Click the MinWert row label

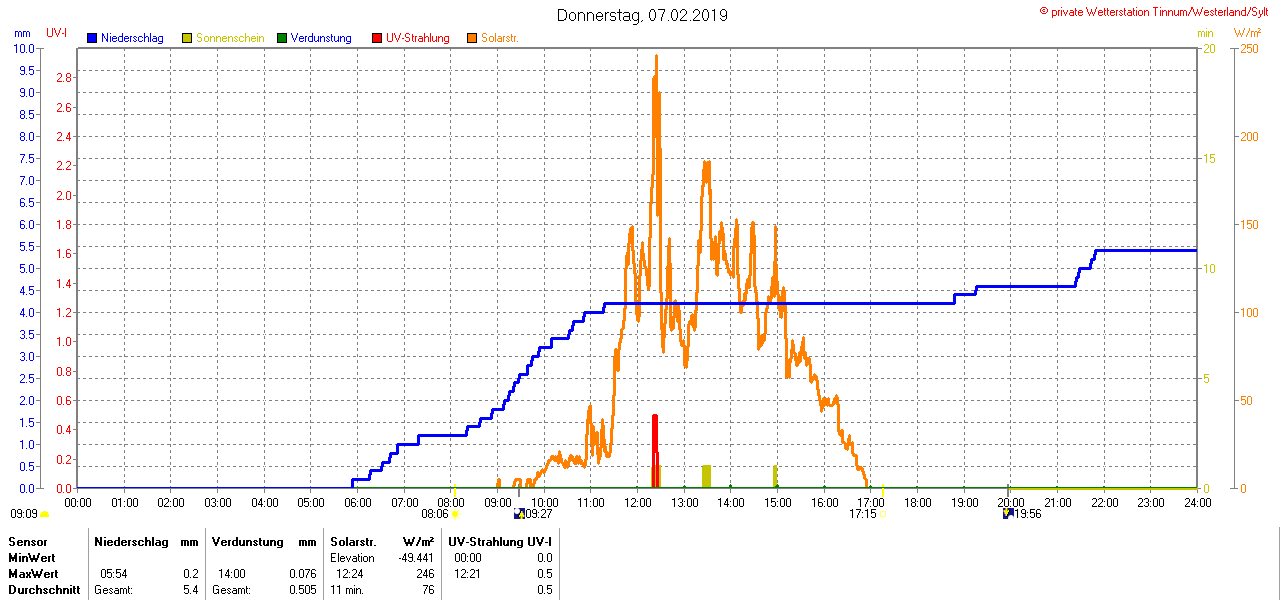32,558
